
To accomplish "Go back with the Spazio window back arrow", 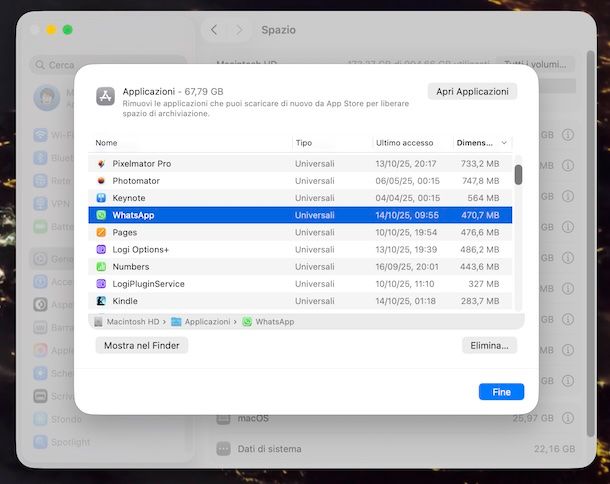I will pos(214,30).
